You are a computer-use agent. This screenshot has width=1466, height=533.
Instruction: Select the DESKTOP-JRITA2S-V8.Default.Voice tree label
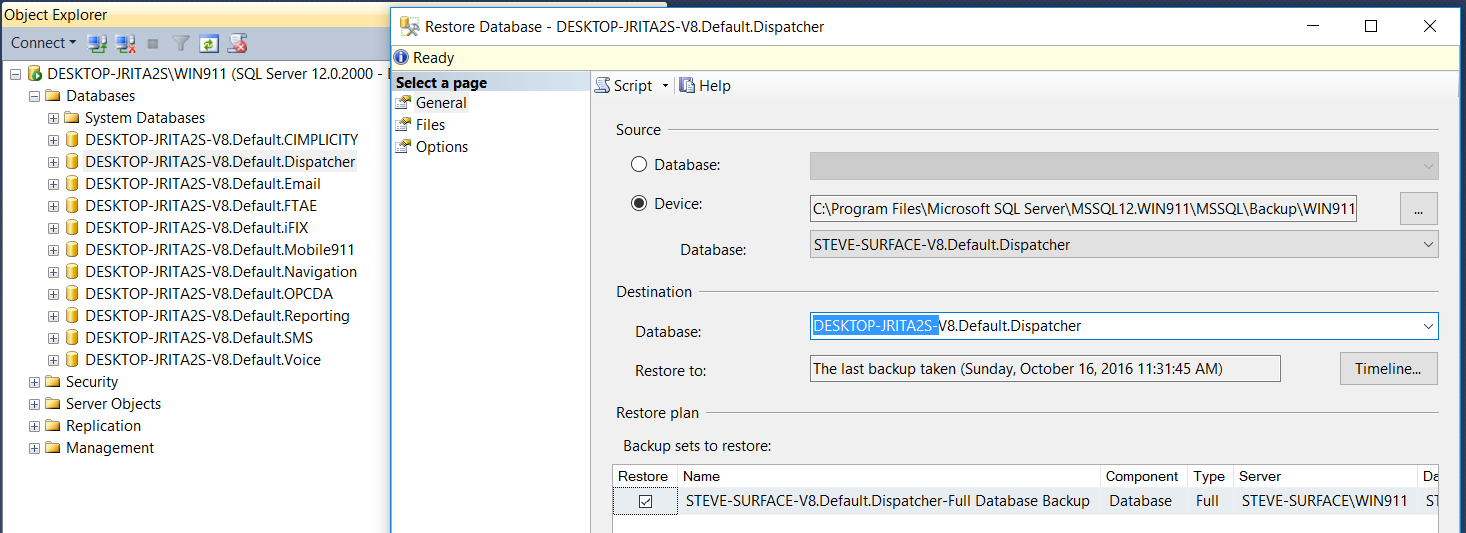[x=203, y=360]
